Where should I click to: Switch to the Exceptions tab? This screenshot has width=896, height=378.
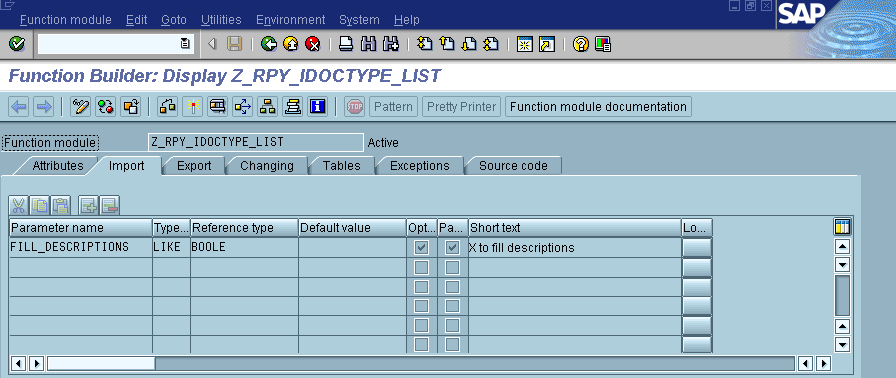pos(420,166)
